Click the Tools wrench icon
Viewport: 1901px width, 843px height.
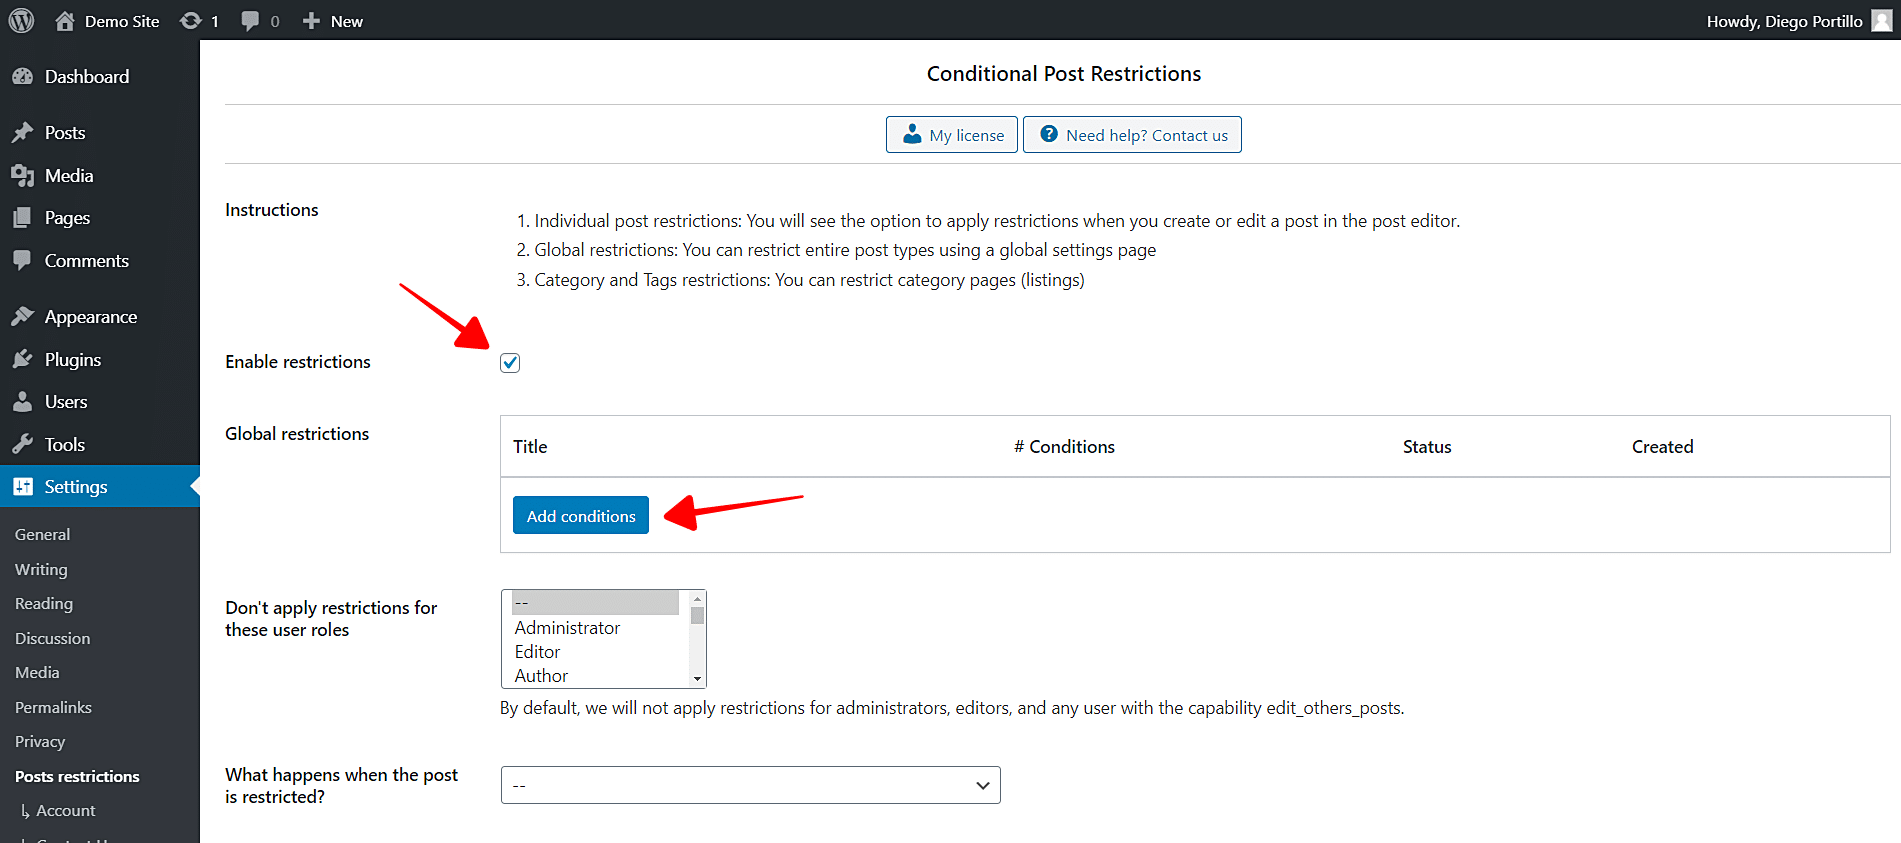pos(22,445)
